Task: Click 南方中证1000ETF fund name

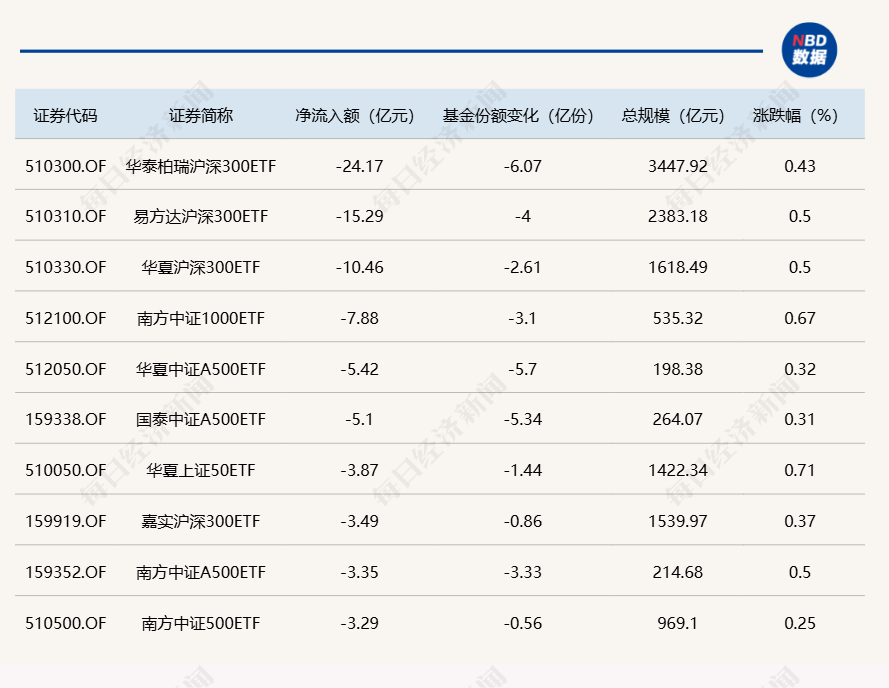Action: pyautogui.click(x=201, y=319)
